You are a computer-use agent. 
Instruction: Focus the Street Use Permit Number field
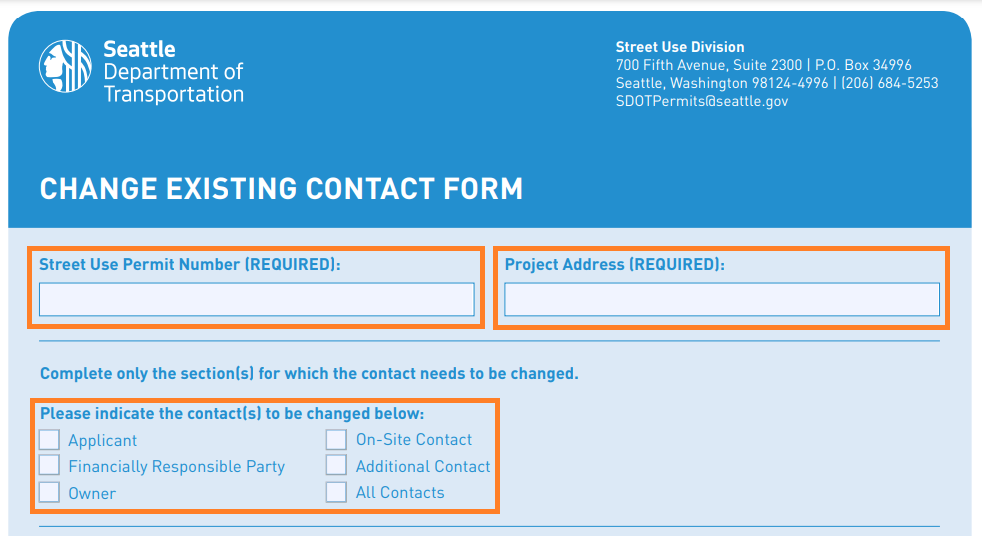(x=256, y=299)
